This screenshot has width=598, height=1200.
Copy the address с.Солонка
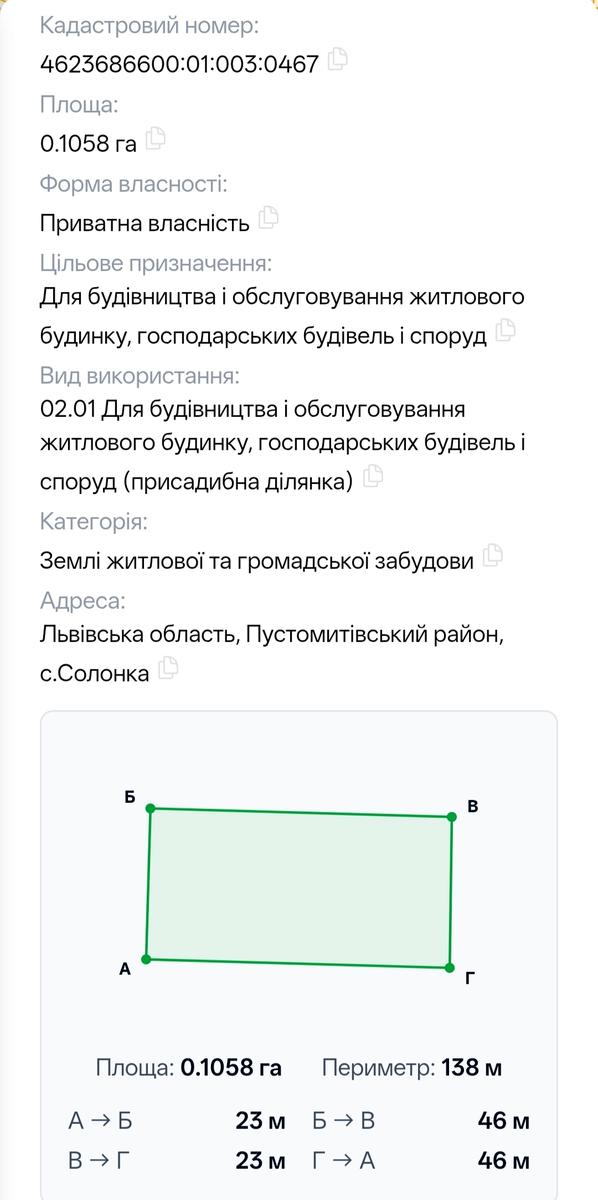pos(168,668)
